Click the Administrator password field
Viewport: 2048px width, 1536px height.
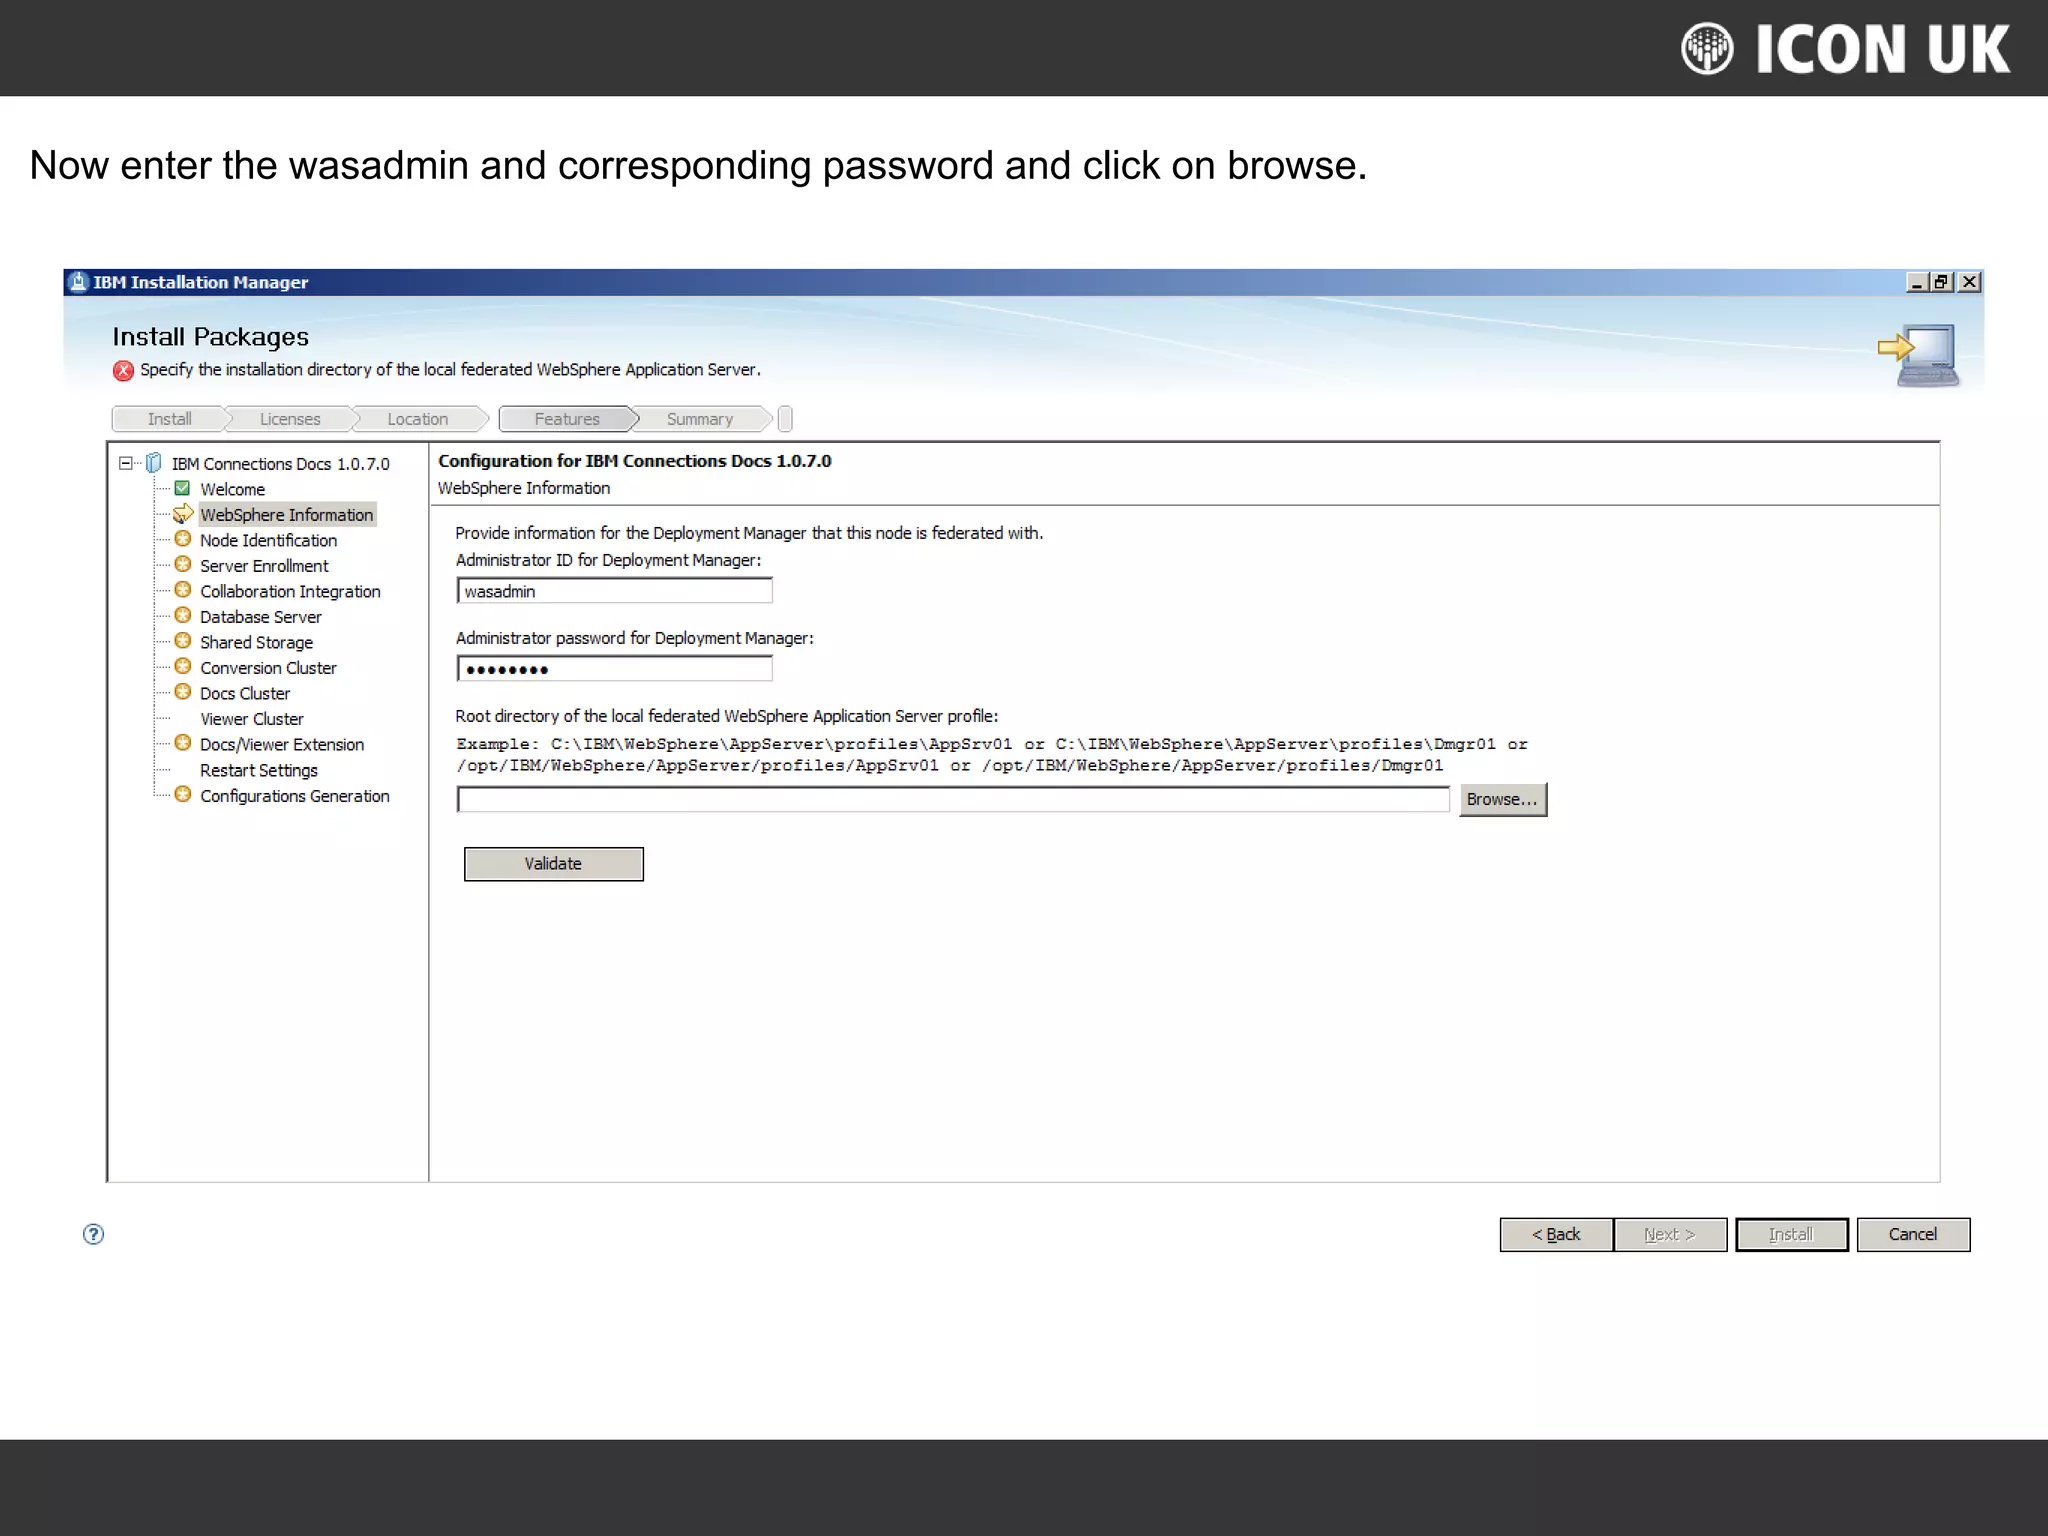(x=614, y=669)
